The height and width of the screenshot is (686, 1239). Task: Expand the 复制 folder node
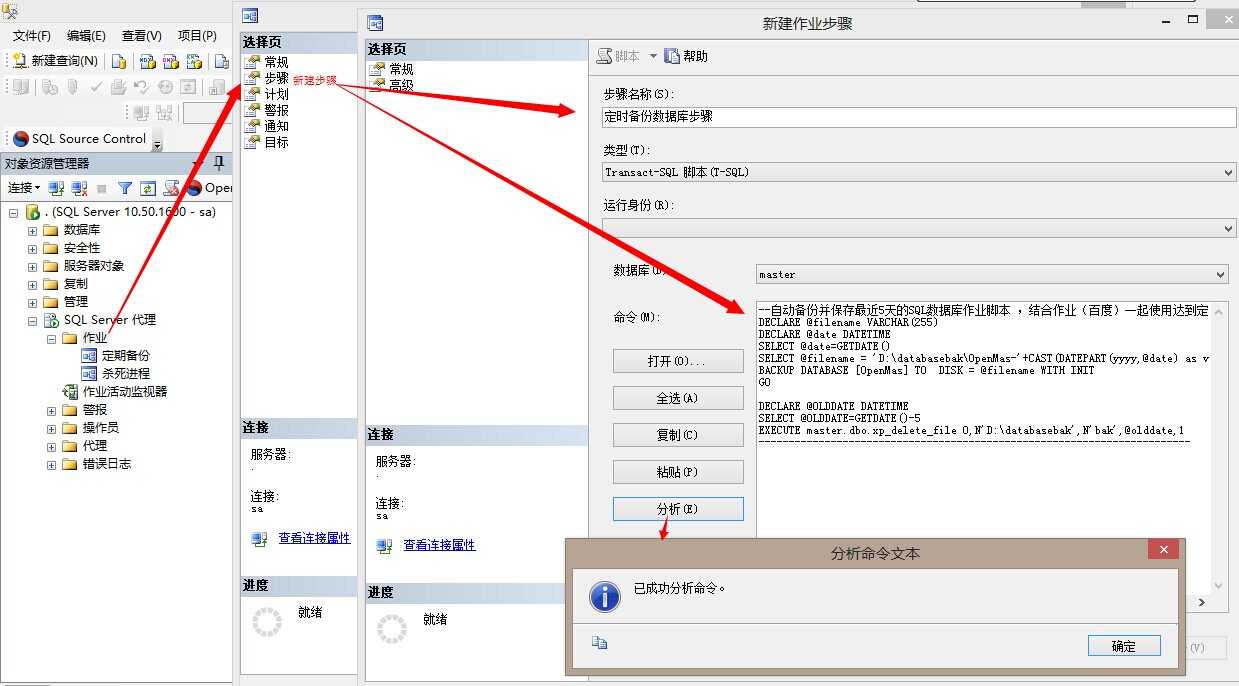click(32, 284)
